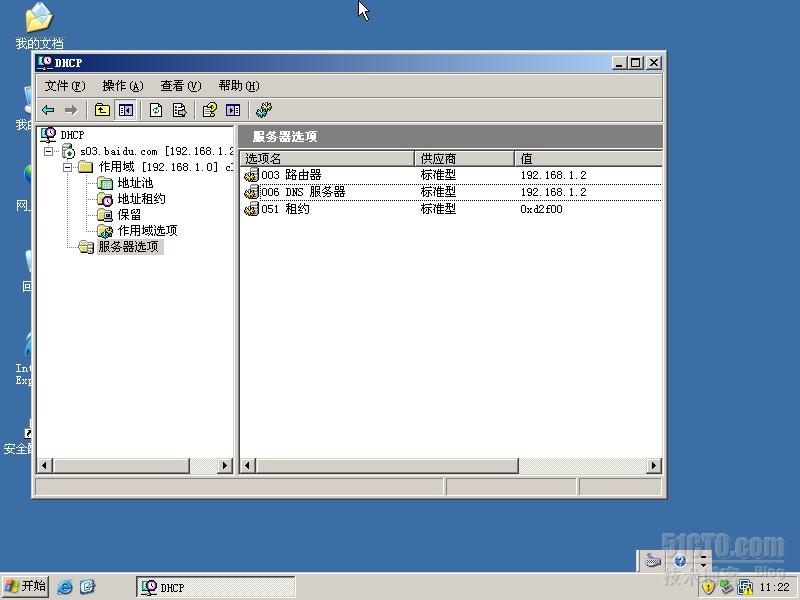Click the Up one level folder icon
This screenshot has height=600, width=800.
103,110
